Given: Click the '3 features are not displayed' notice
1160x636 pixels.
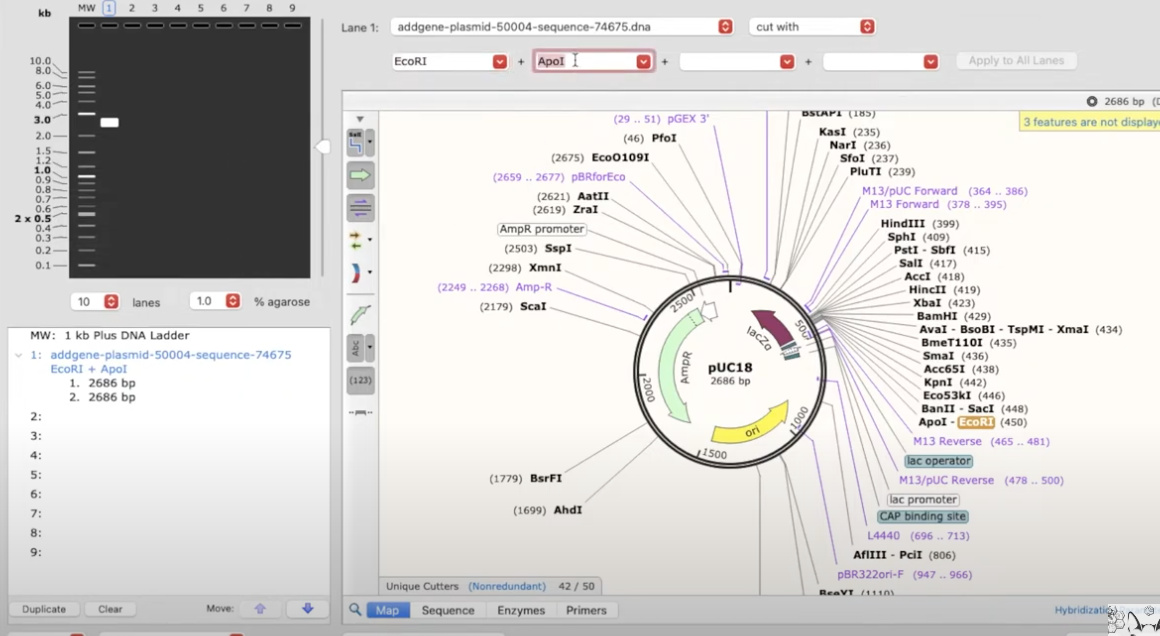Looking at the screenshot, I should (1089, 122).
